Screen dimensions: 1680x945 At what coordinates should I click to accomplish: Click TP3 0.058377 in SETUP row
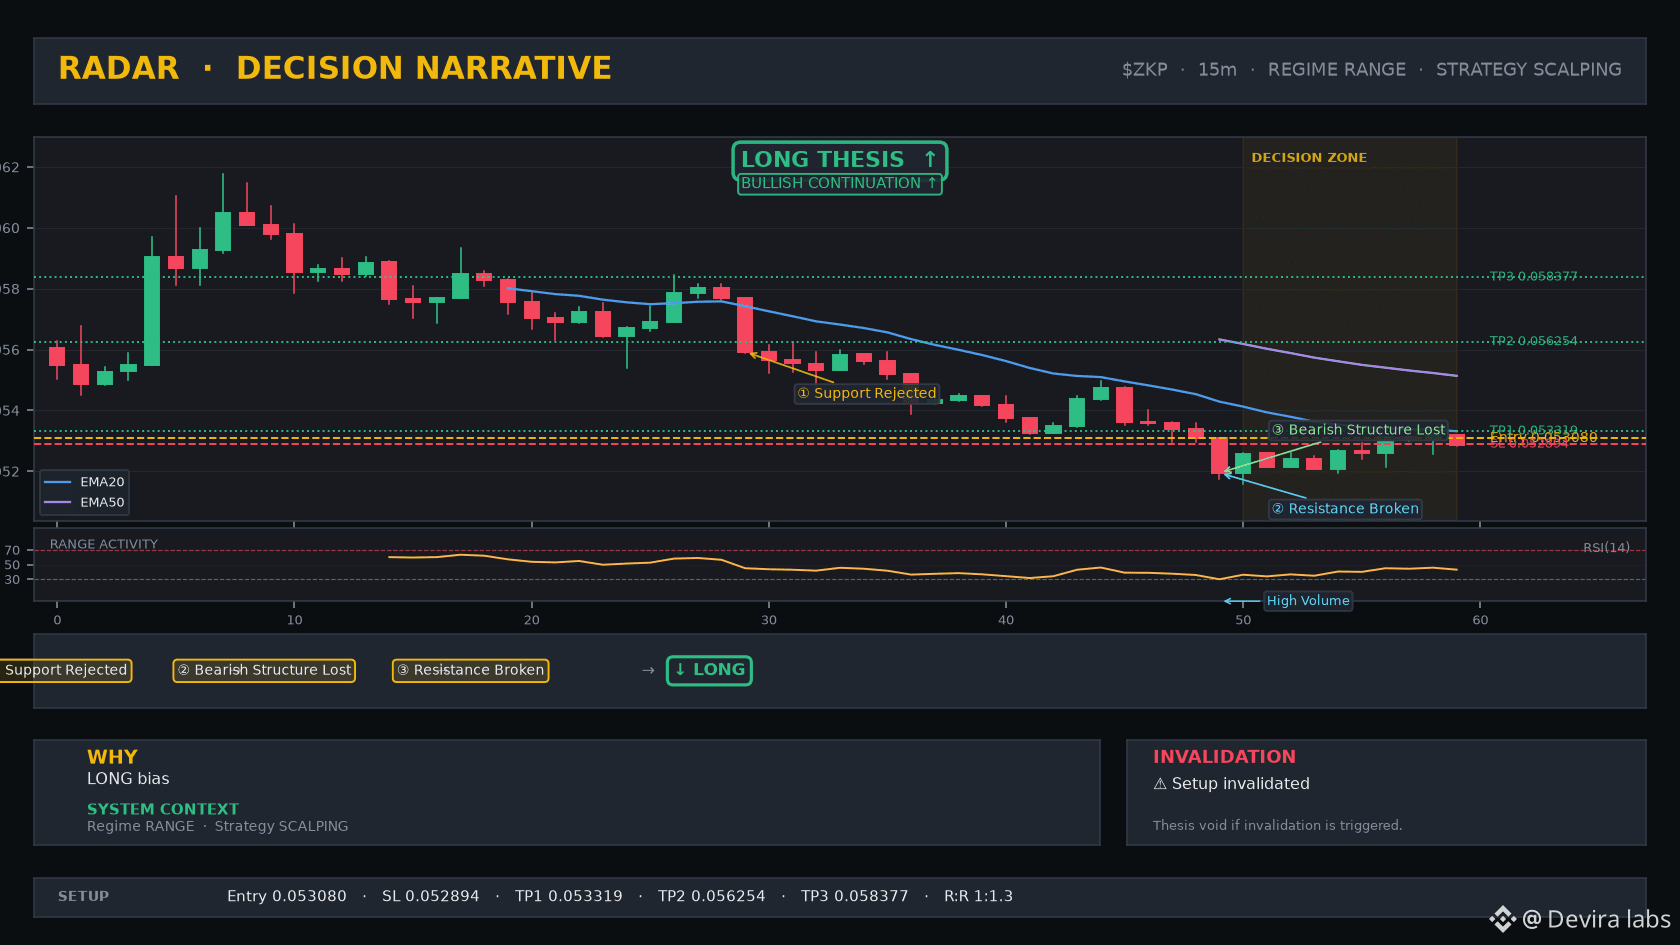(x=855, y=897)
